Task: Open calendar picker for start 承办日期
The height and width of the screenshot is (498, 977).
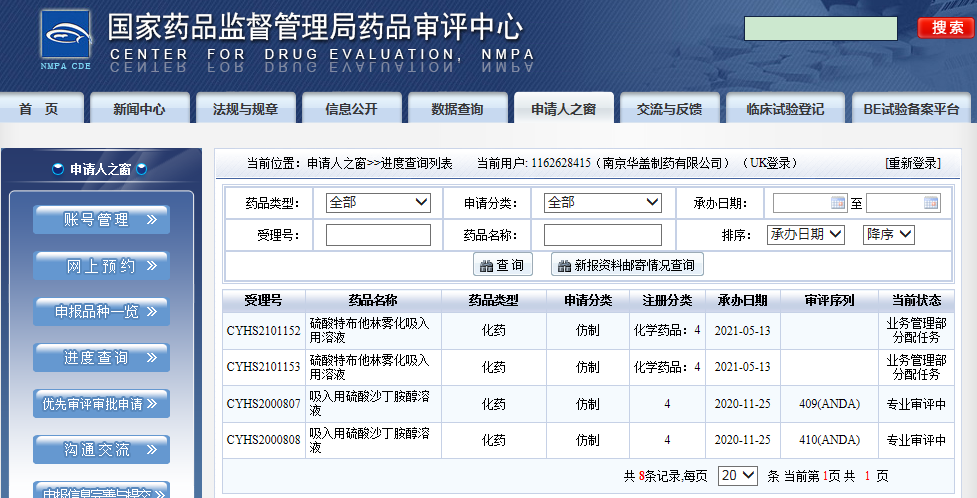Action: (838, 203)
